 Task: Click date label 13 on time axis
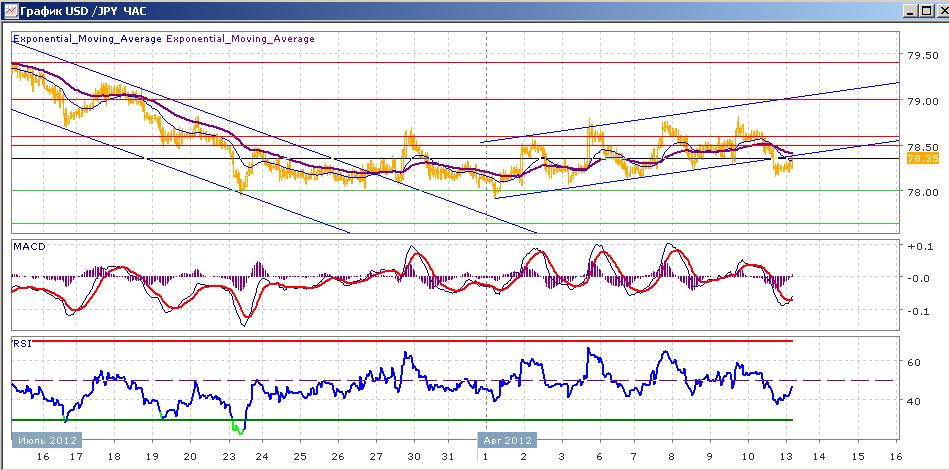(786, 455)
